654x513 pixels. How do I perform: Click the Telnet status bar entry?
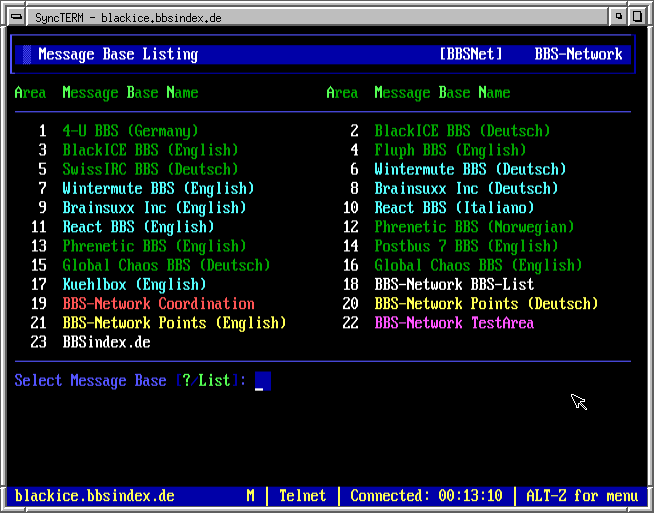pyautogui.click(x=302, y=496)
